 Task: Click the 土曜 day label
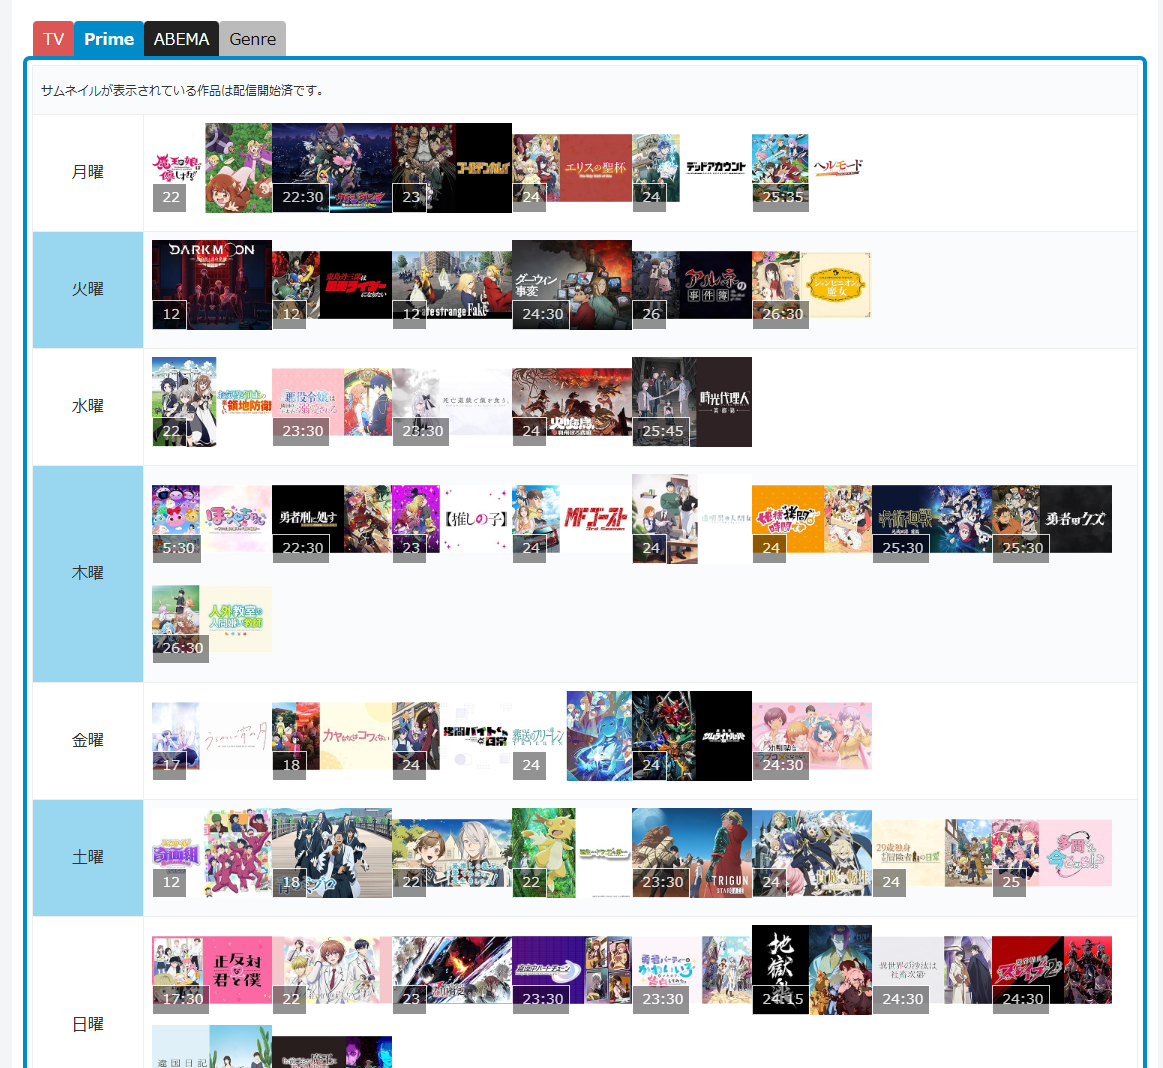click(88, 857)
